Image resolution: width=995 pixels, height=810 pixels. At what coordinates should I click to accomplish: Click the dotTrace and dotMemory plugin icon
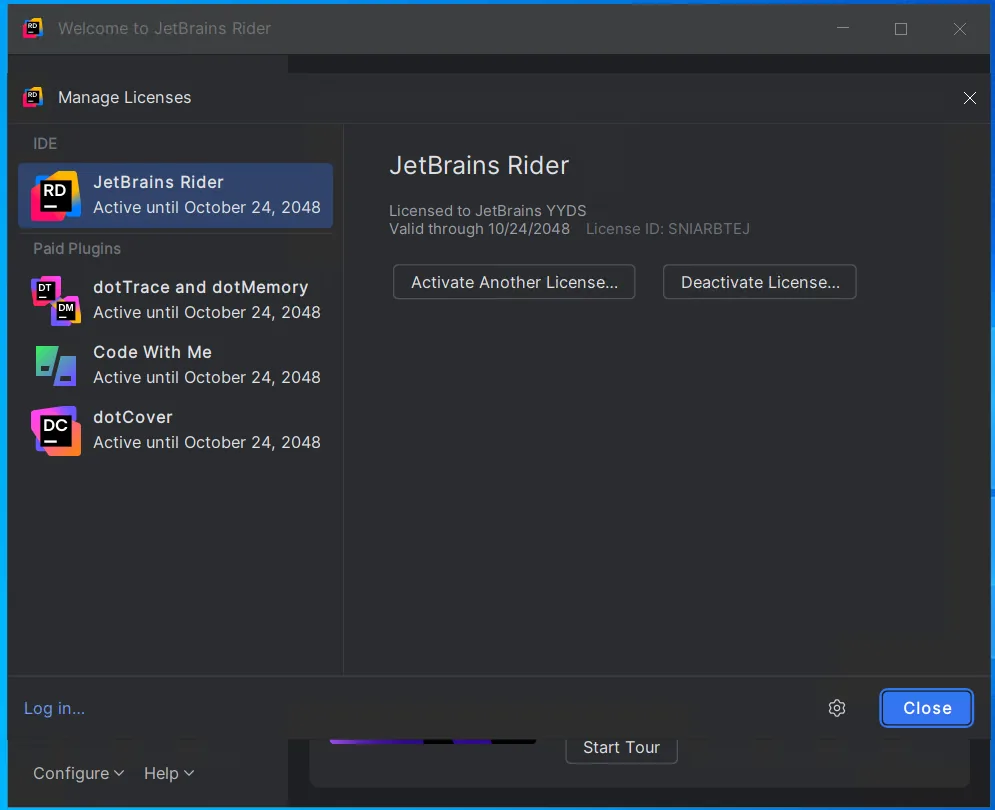[56, 300]
